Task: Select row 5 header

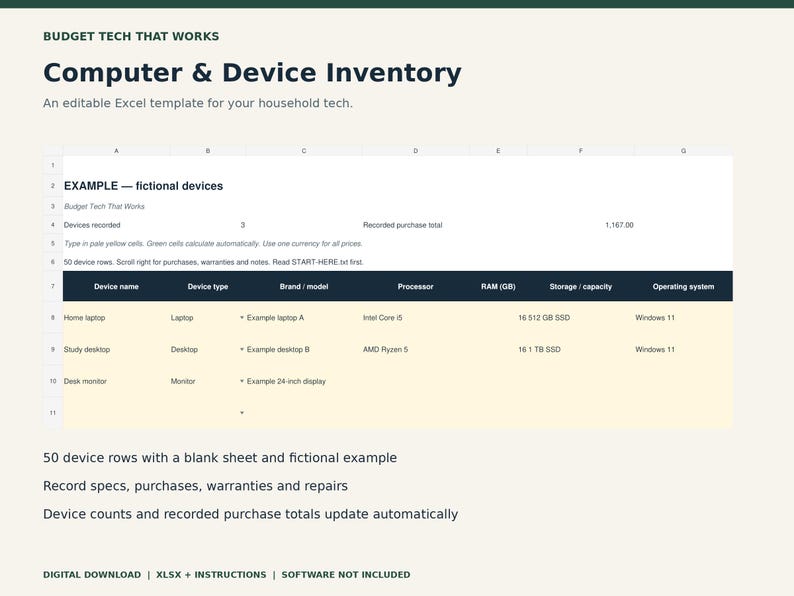Action: point(53,244)
